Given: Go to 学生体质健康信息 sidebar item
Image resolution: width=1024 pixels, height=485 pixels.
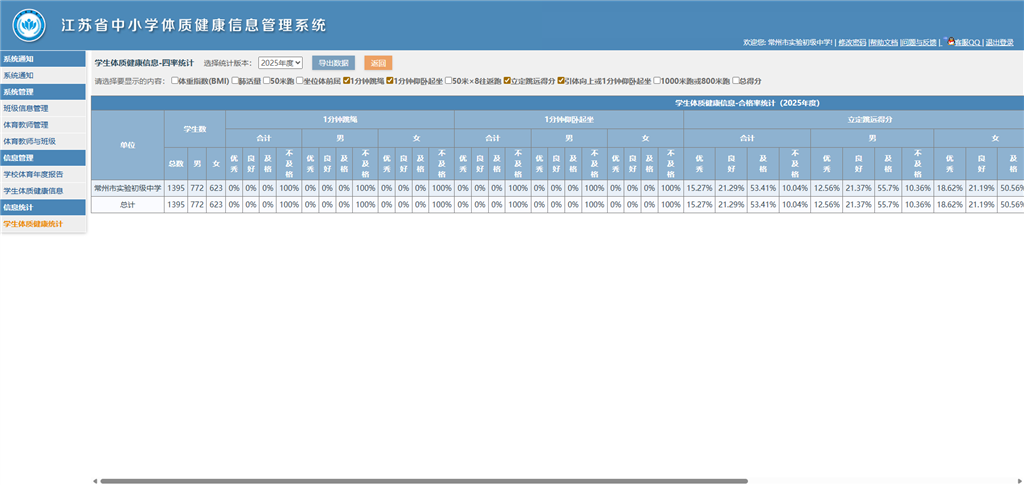Looking at the screenshot, I should (x=33, y=190).
